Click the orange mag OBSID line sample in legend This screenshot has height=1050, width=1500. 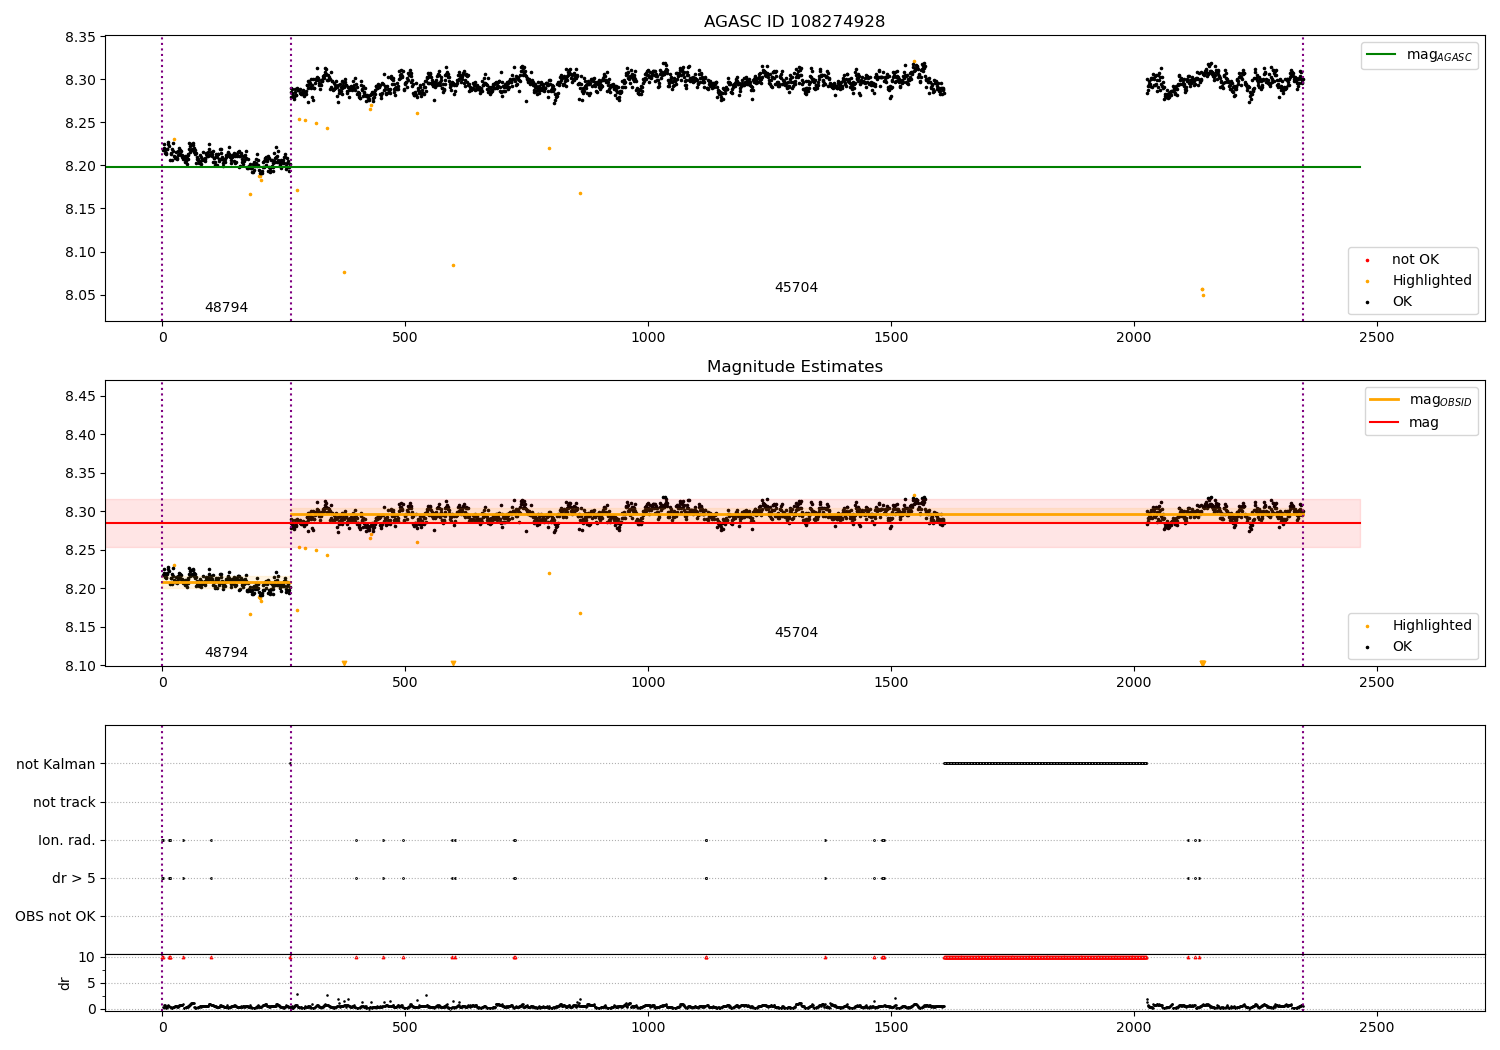(x=1385, y=400)
